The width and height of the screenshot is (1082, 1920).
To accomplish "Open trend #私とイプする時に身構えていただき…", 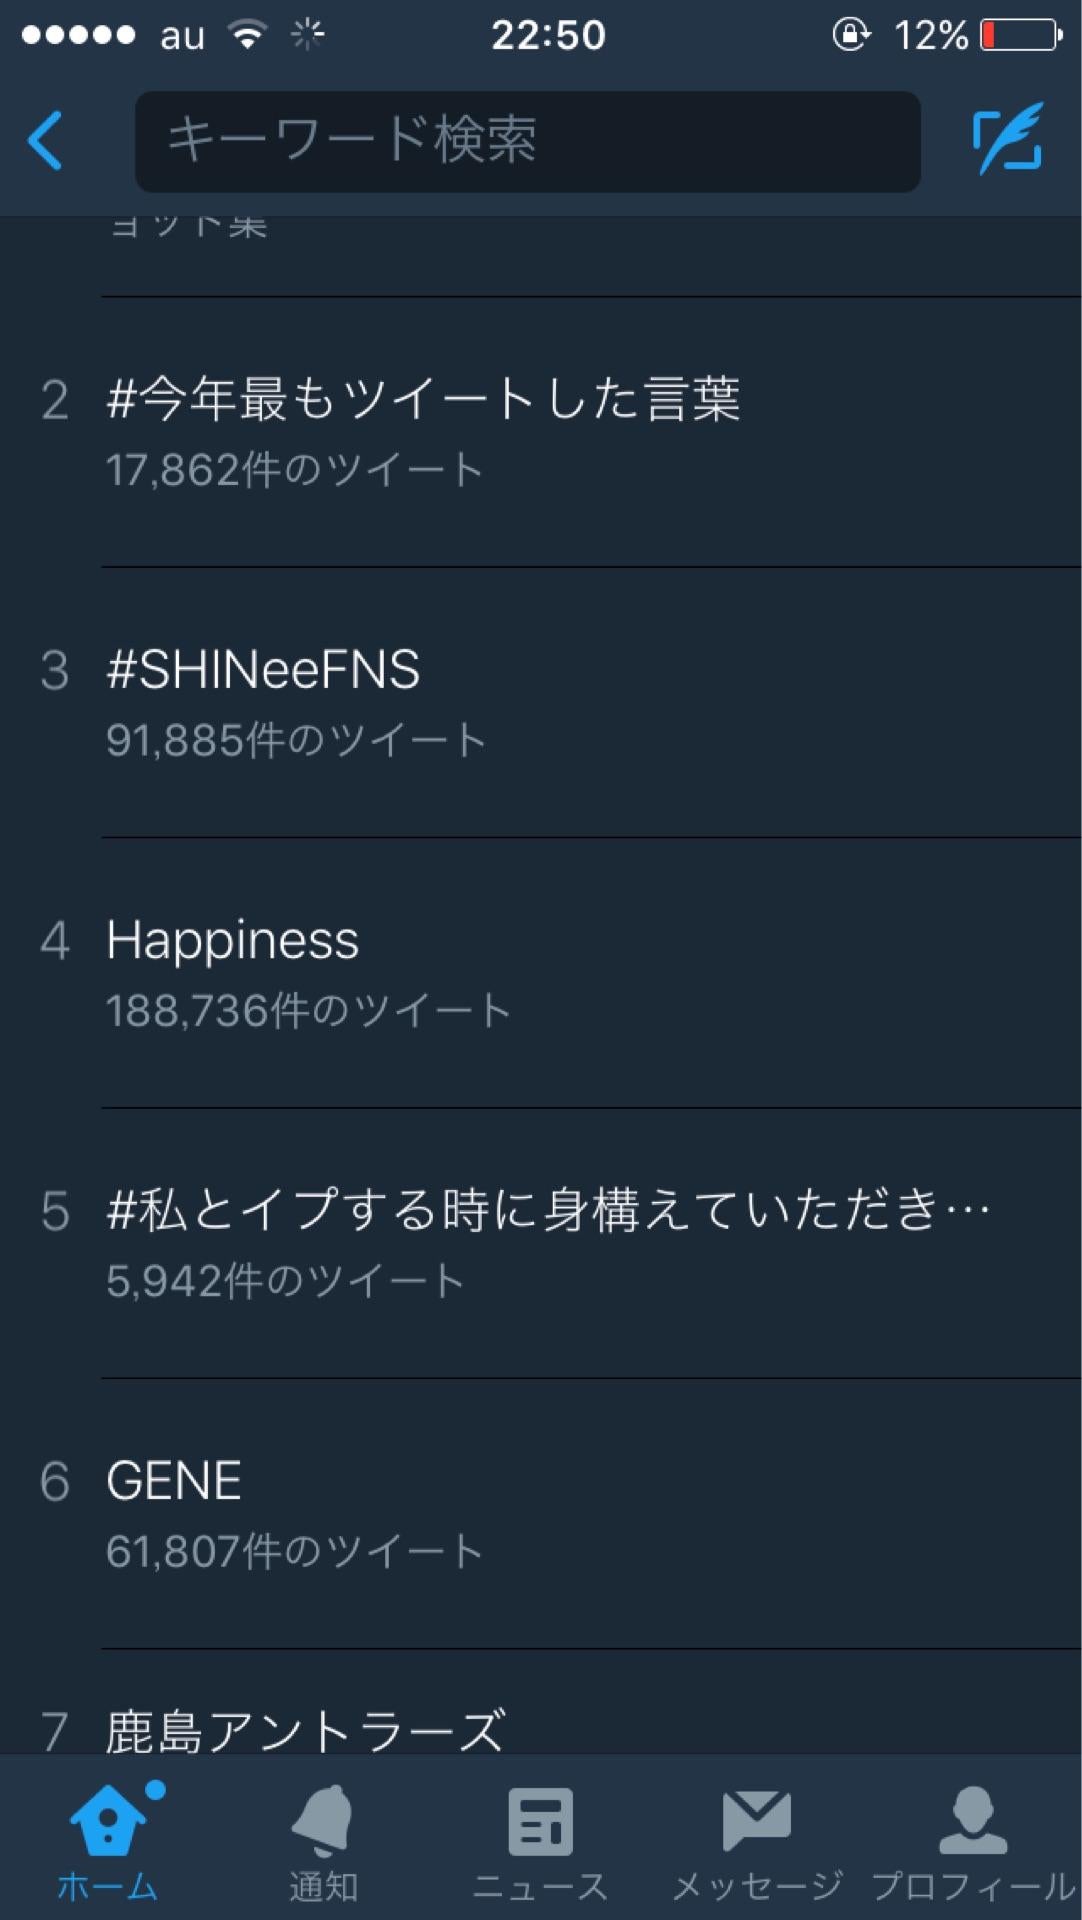I will (548, 1211).
